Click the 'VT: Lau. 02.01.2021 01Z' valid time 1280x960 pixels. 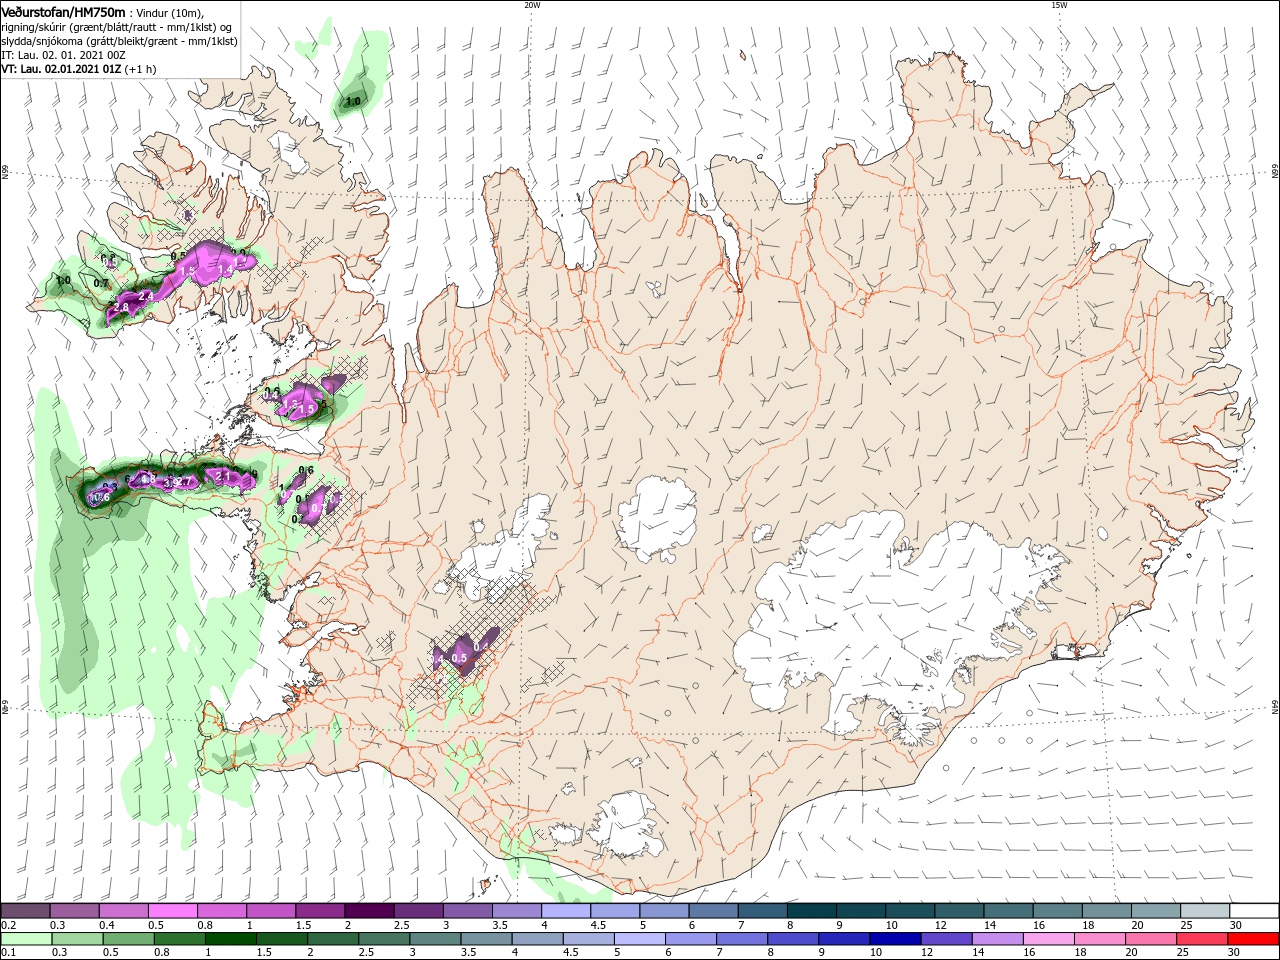[61, 69]
